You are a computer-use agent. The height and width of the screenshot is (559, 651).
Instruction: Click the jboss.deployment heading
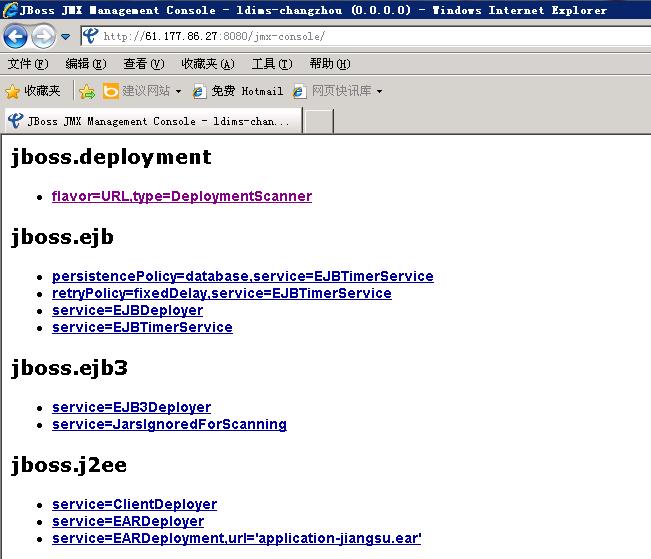[x=111, y=157]
